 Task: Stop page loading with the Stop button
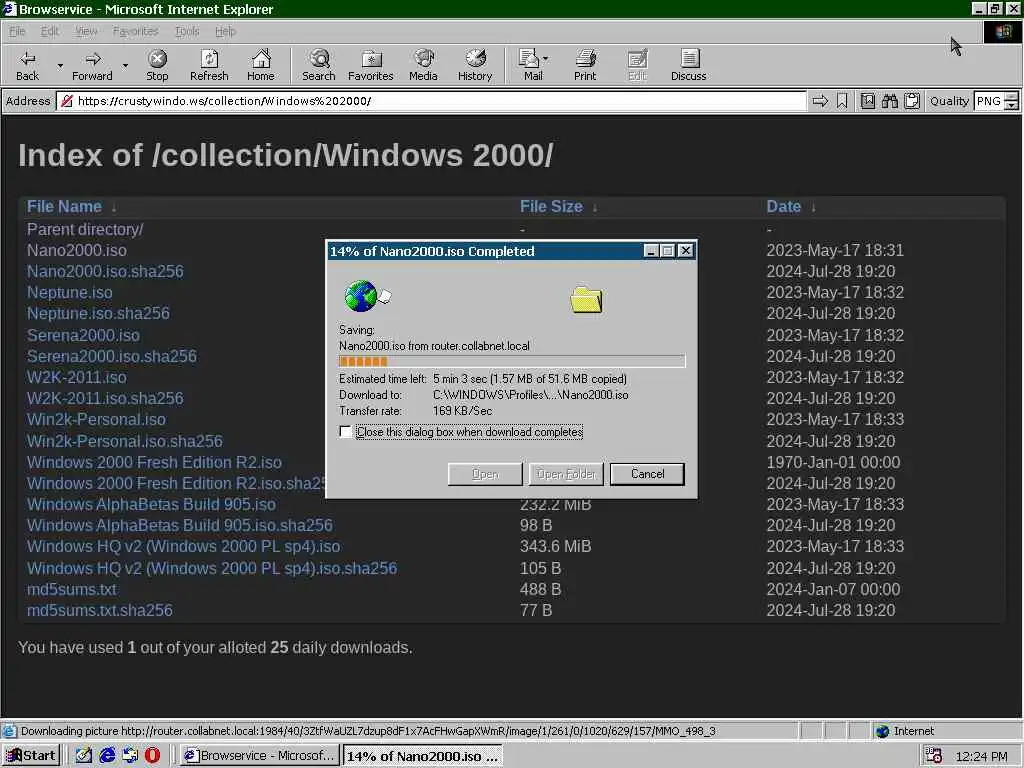[157, 65]
